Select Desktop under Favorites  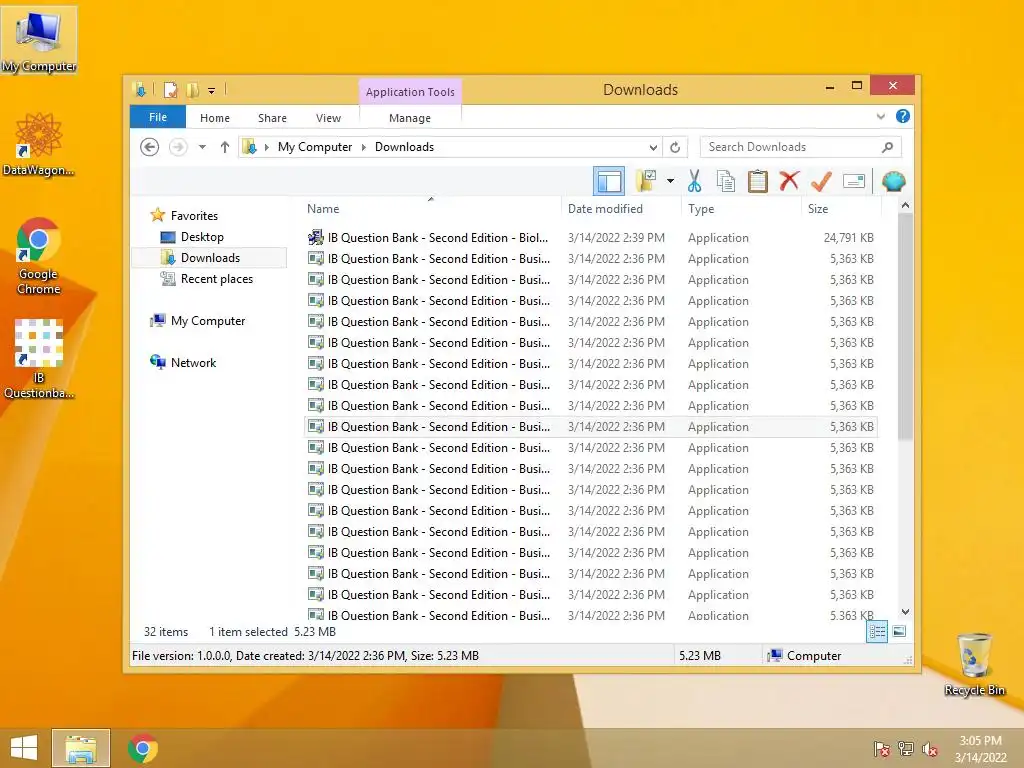[x=202, y=237]
